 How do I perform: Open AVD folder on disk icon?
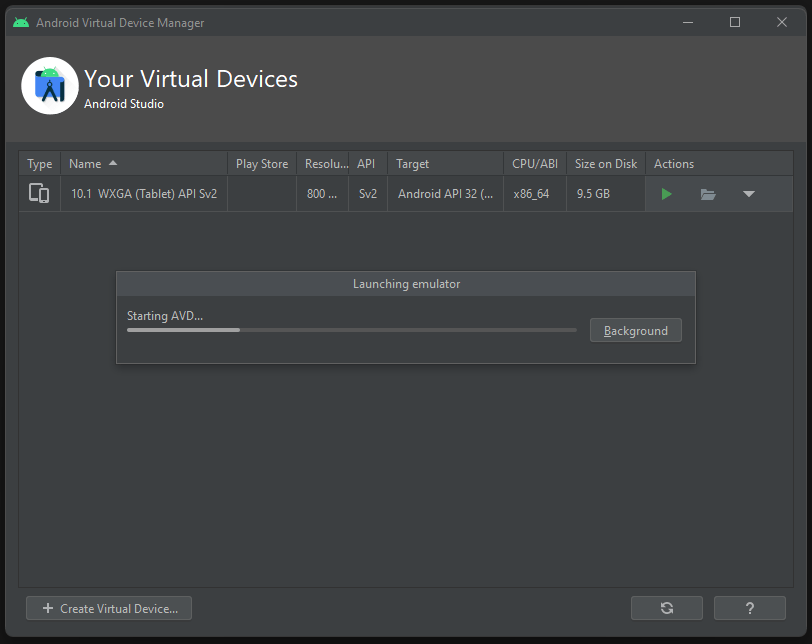click(x=708, y=194)
